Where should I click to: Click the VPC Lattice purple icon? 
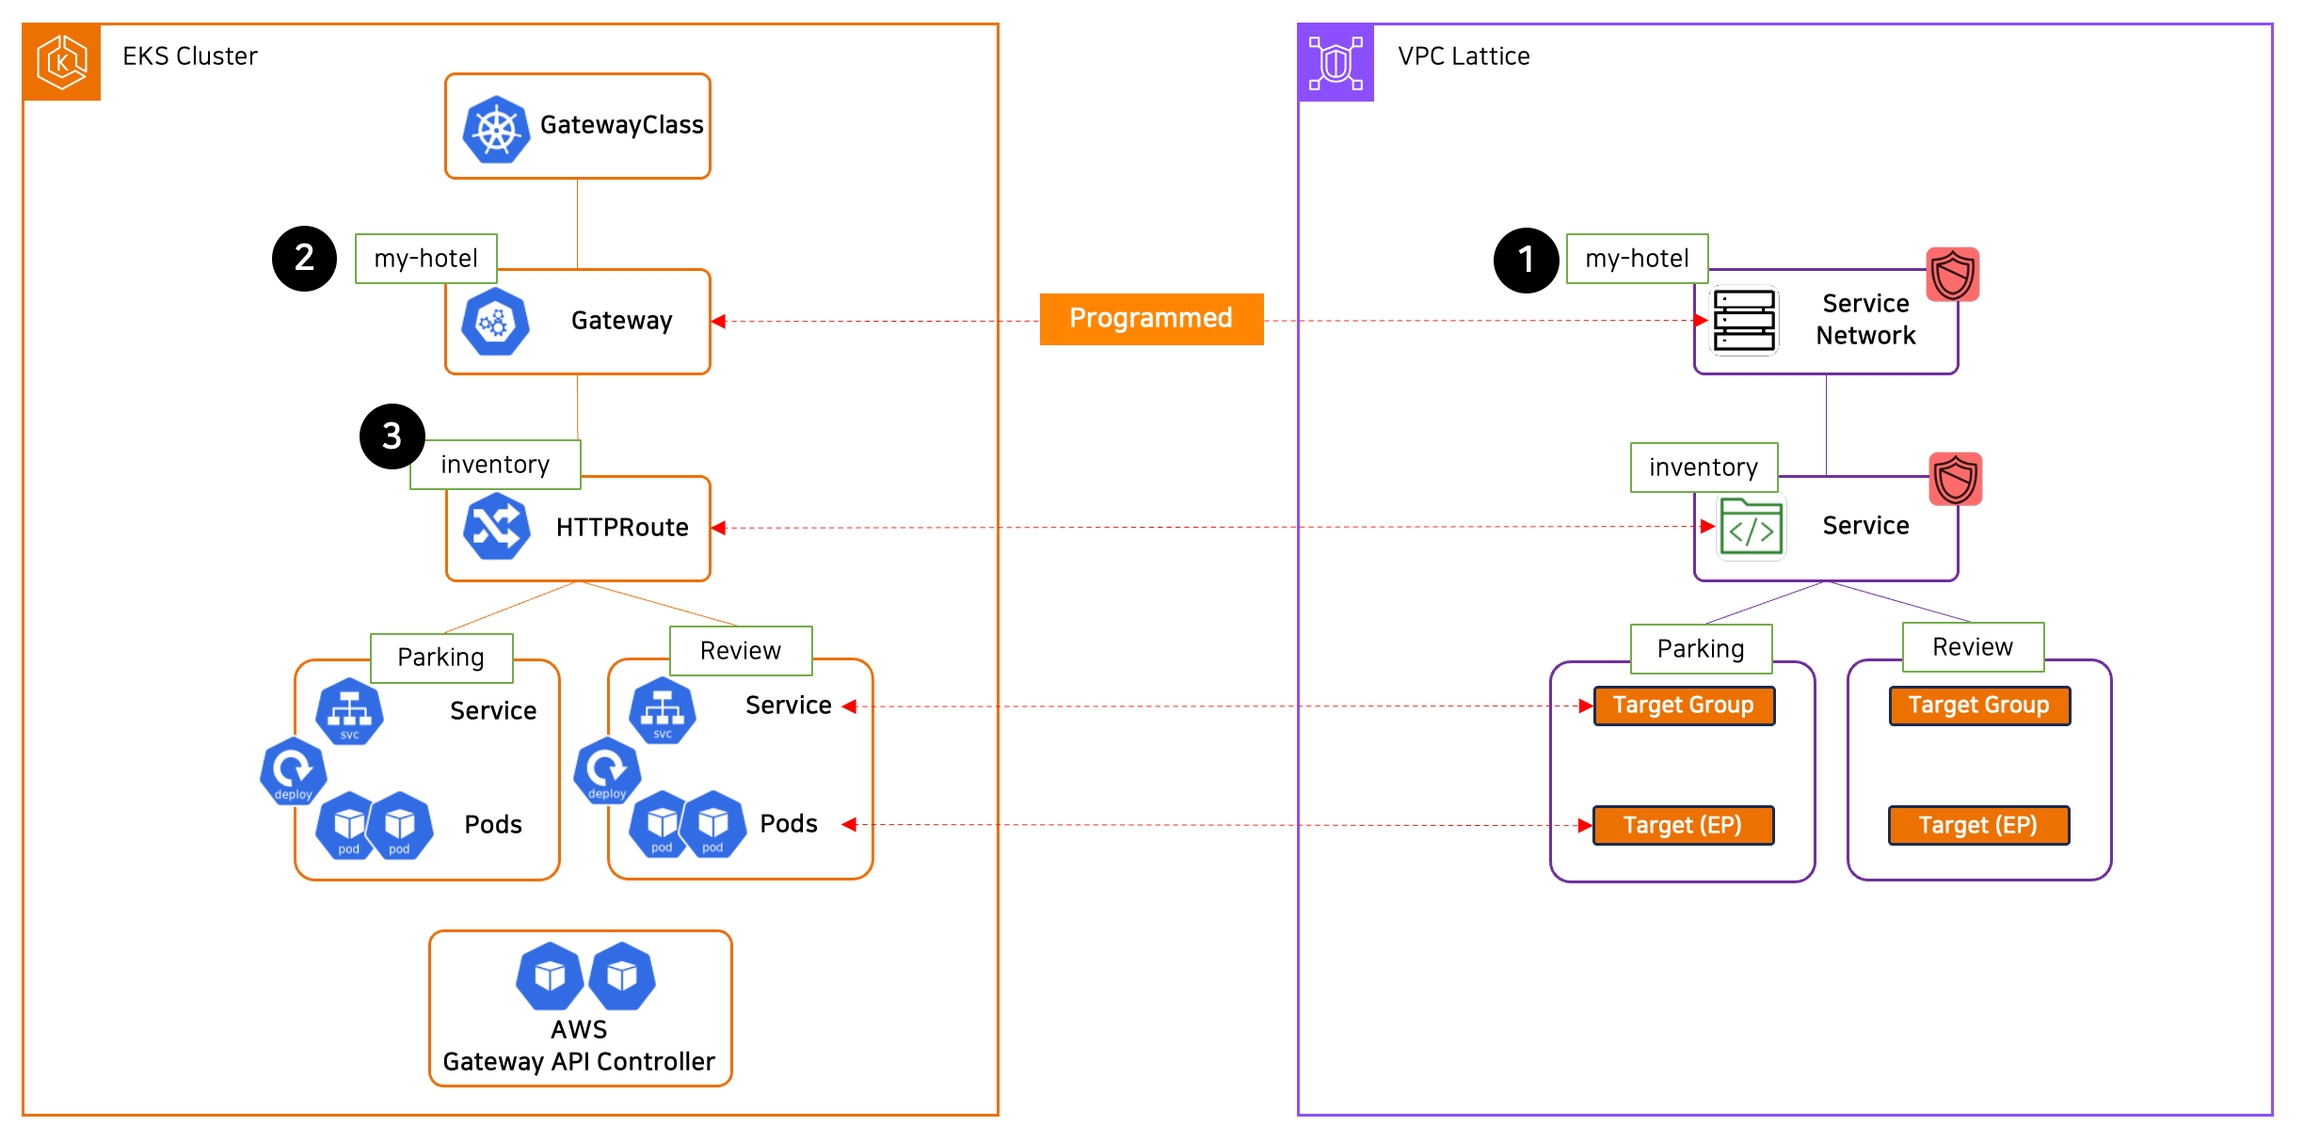pos(1336,63)
